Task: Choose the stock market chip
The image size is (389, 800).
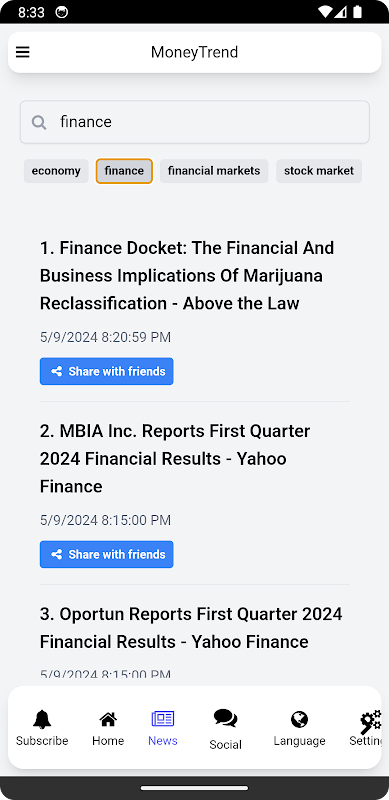Action: (x=319, y=171)
